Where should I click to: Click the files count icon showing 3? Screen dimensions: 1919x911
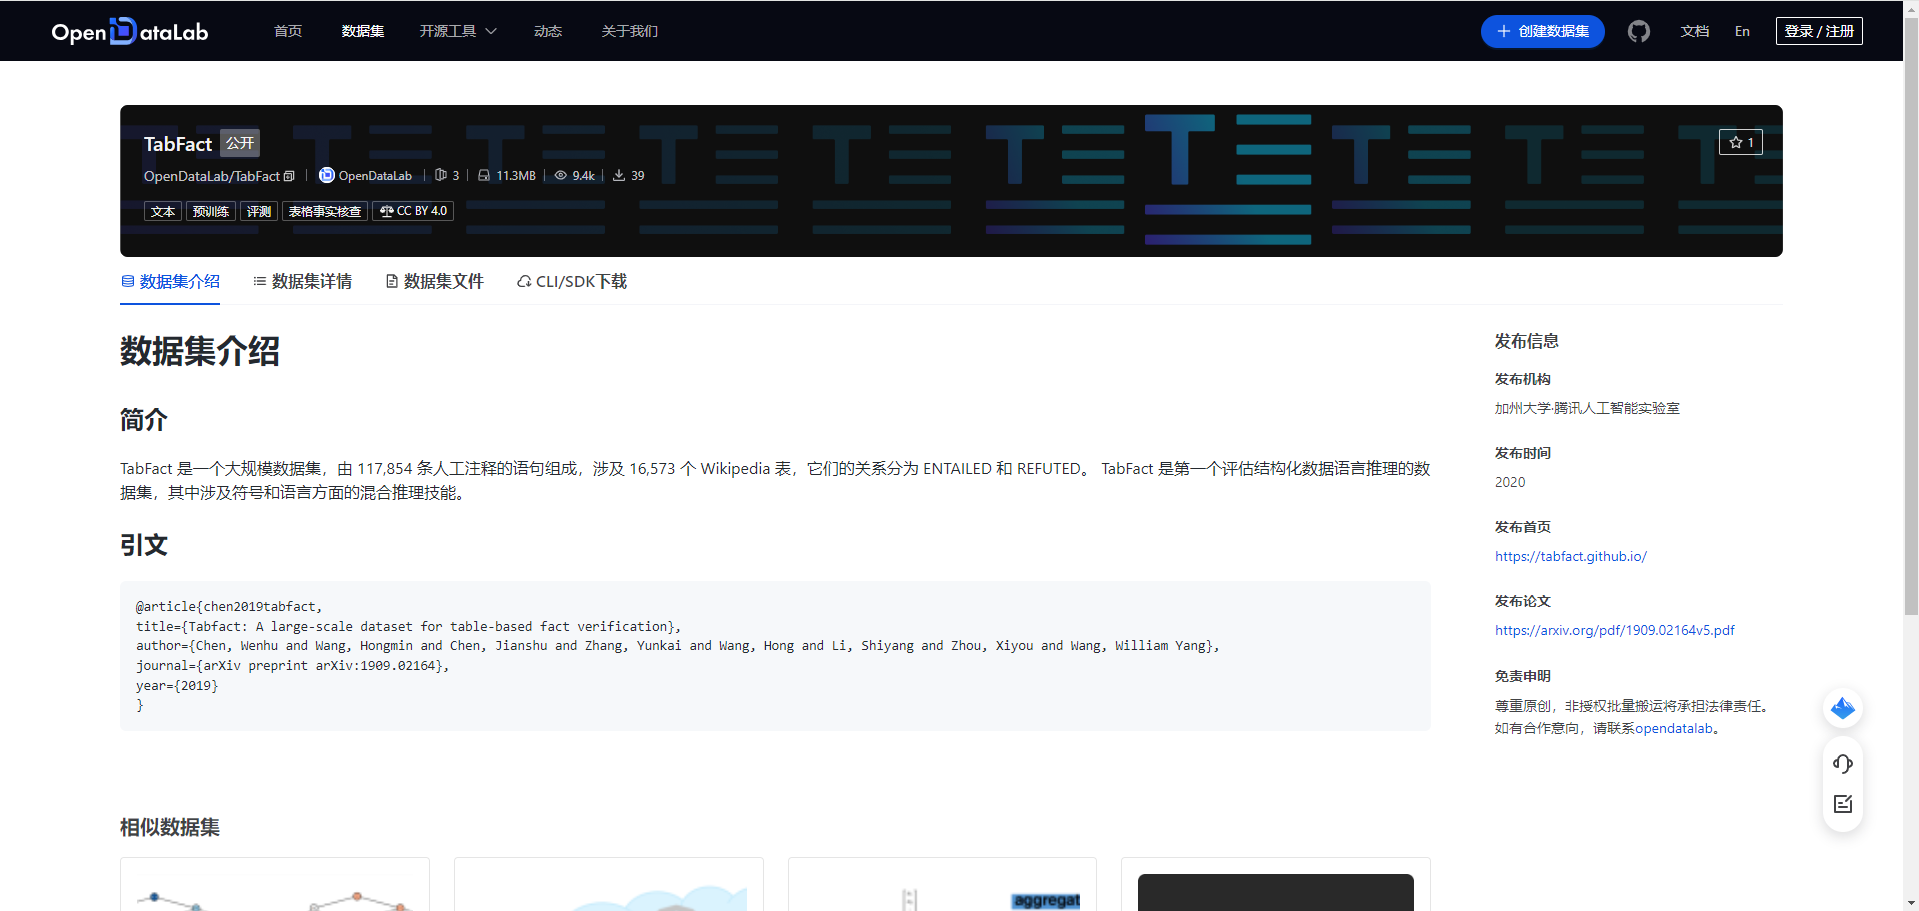pos(441,175)
